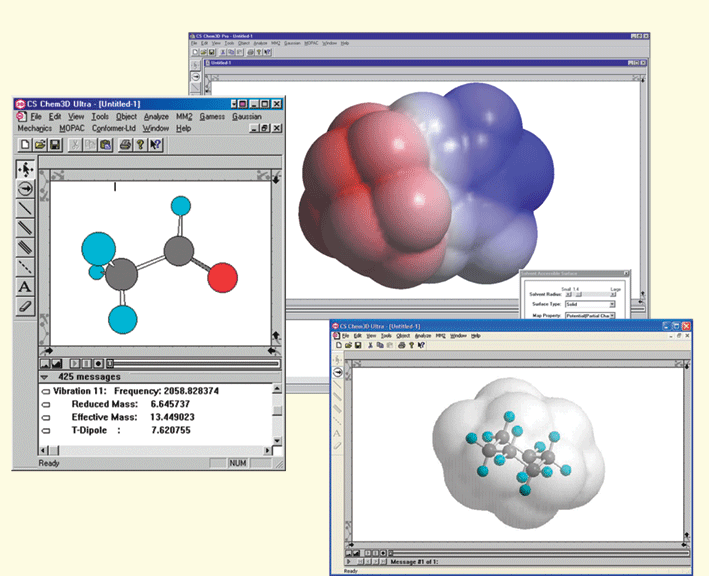The height and width of the screenshot is (576, 709).
Task: Click the 'Frequency: 2058.828374' value
Action: click(166, 391)
